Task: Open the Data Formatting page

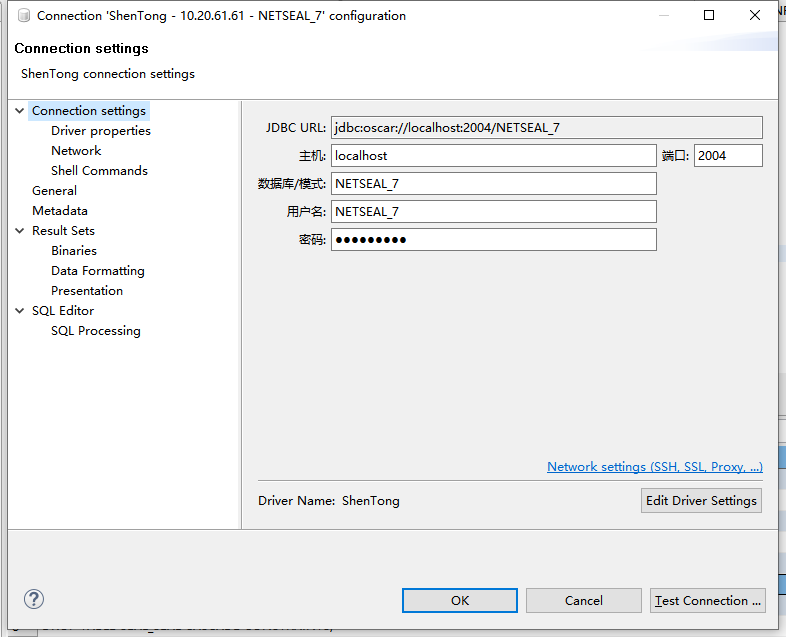Action: tap(98, 271)
